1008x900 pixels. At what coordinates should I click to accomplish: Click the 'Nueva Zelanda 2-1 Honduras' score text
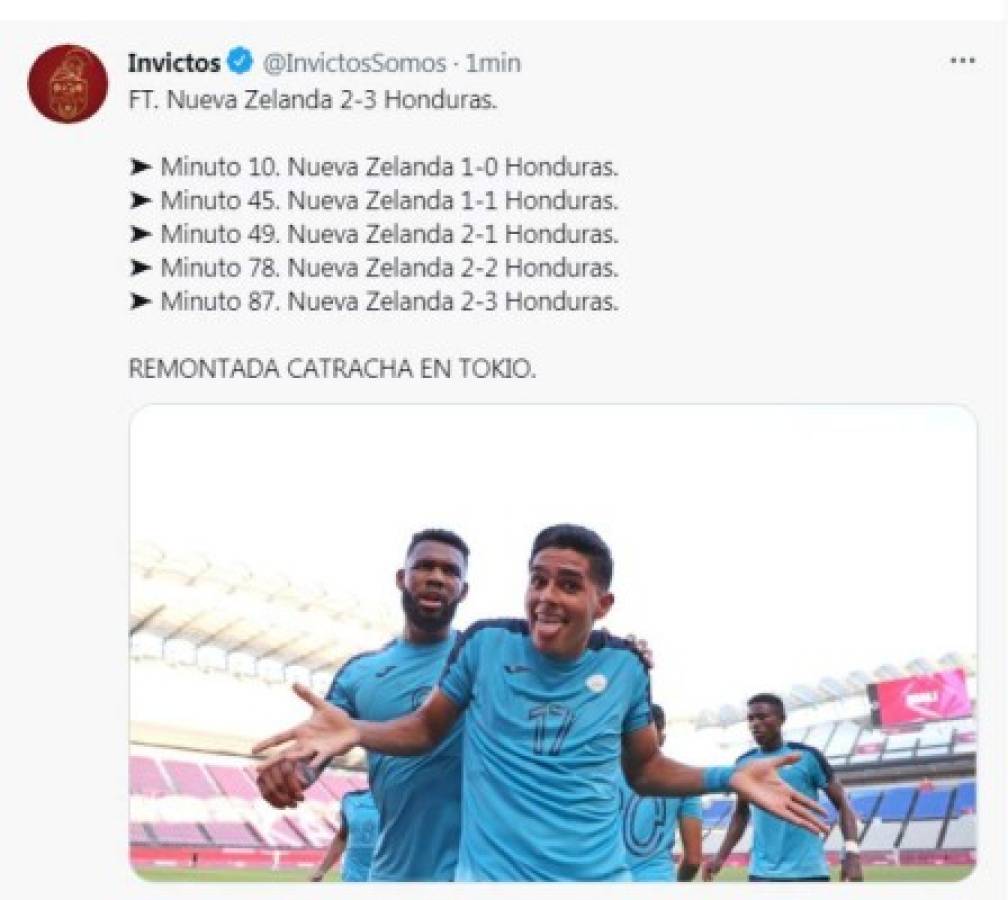tap(452, 235)
